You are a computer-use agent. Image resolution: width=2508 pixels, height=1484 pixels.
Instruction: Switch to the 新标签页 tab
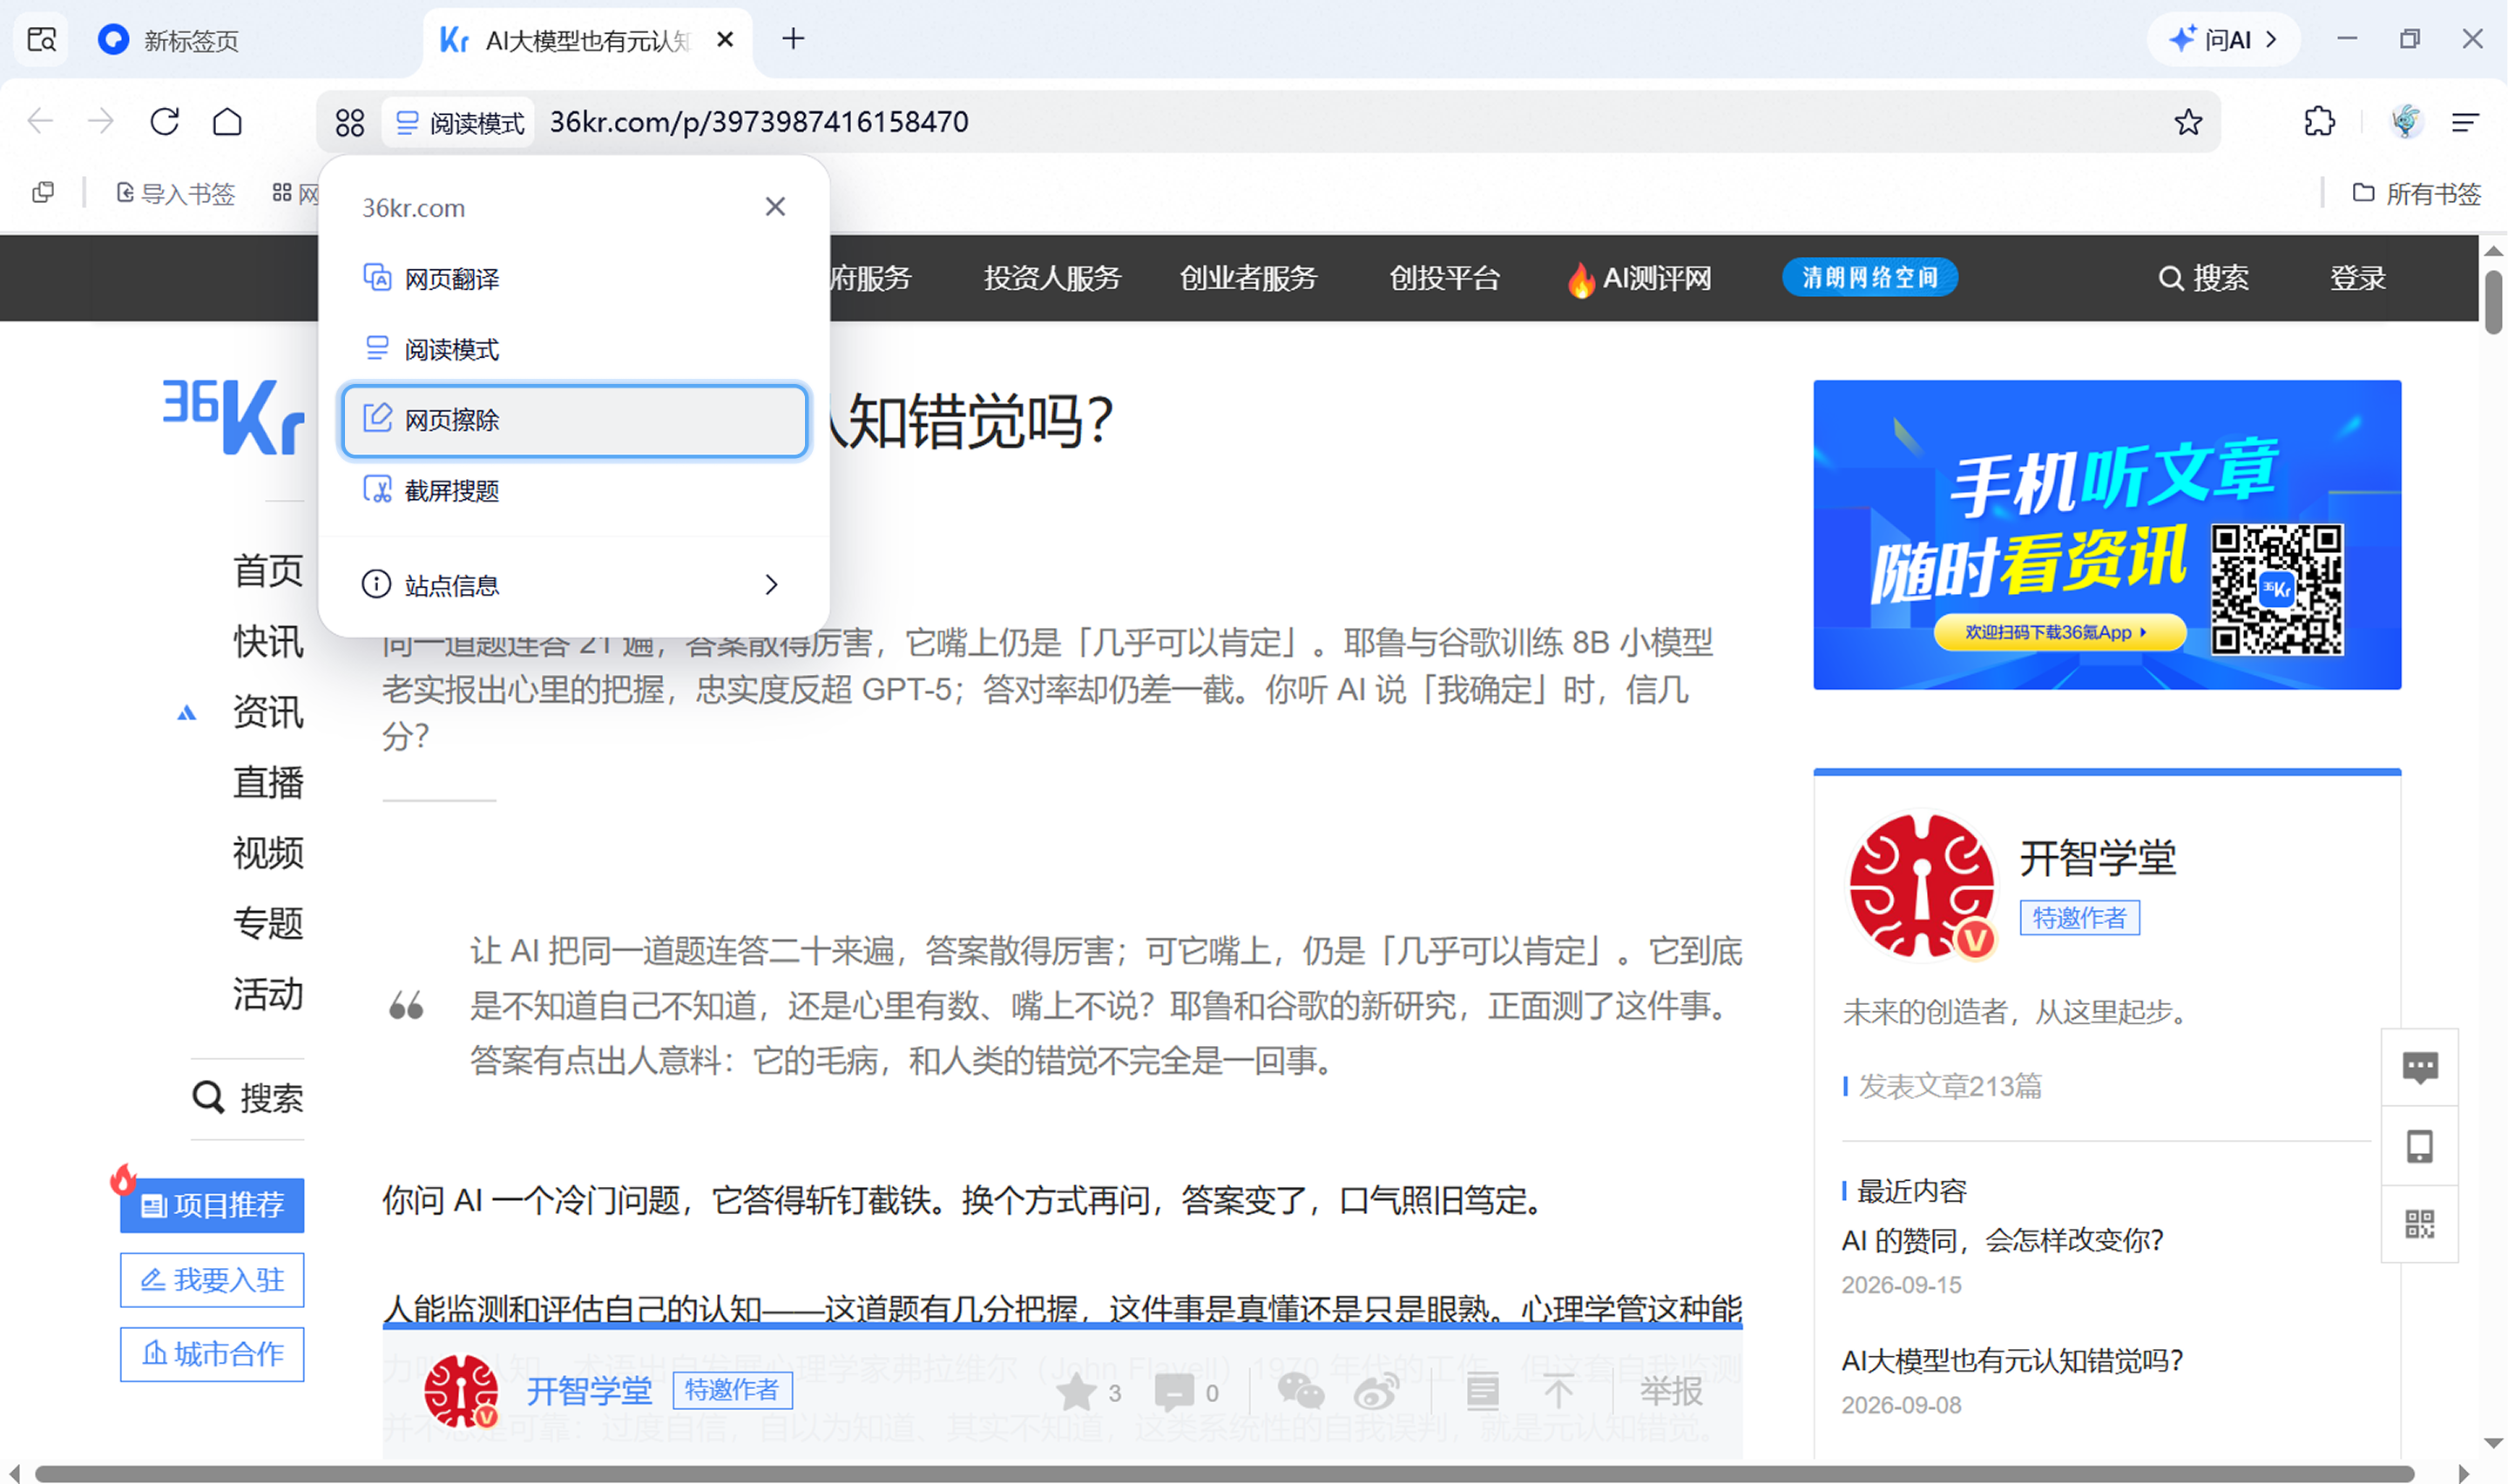coord(190,40)
